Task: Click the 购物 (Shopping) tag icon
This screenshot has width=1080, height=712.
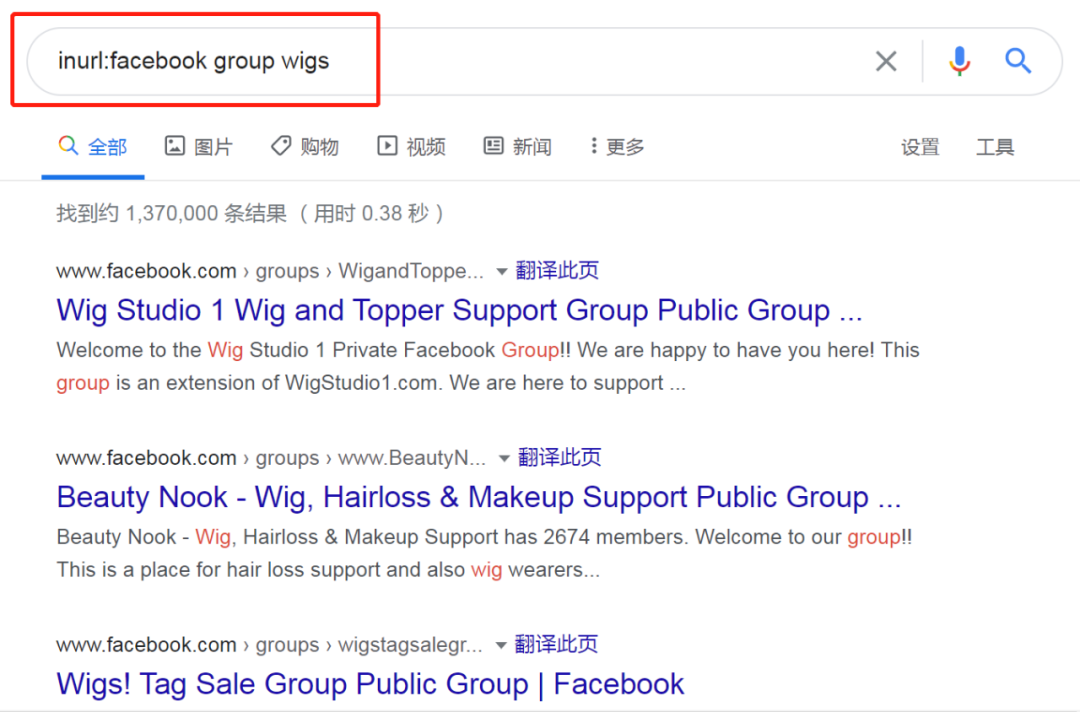Action: (x=280, y=146)
